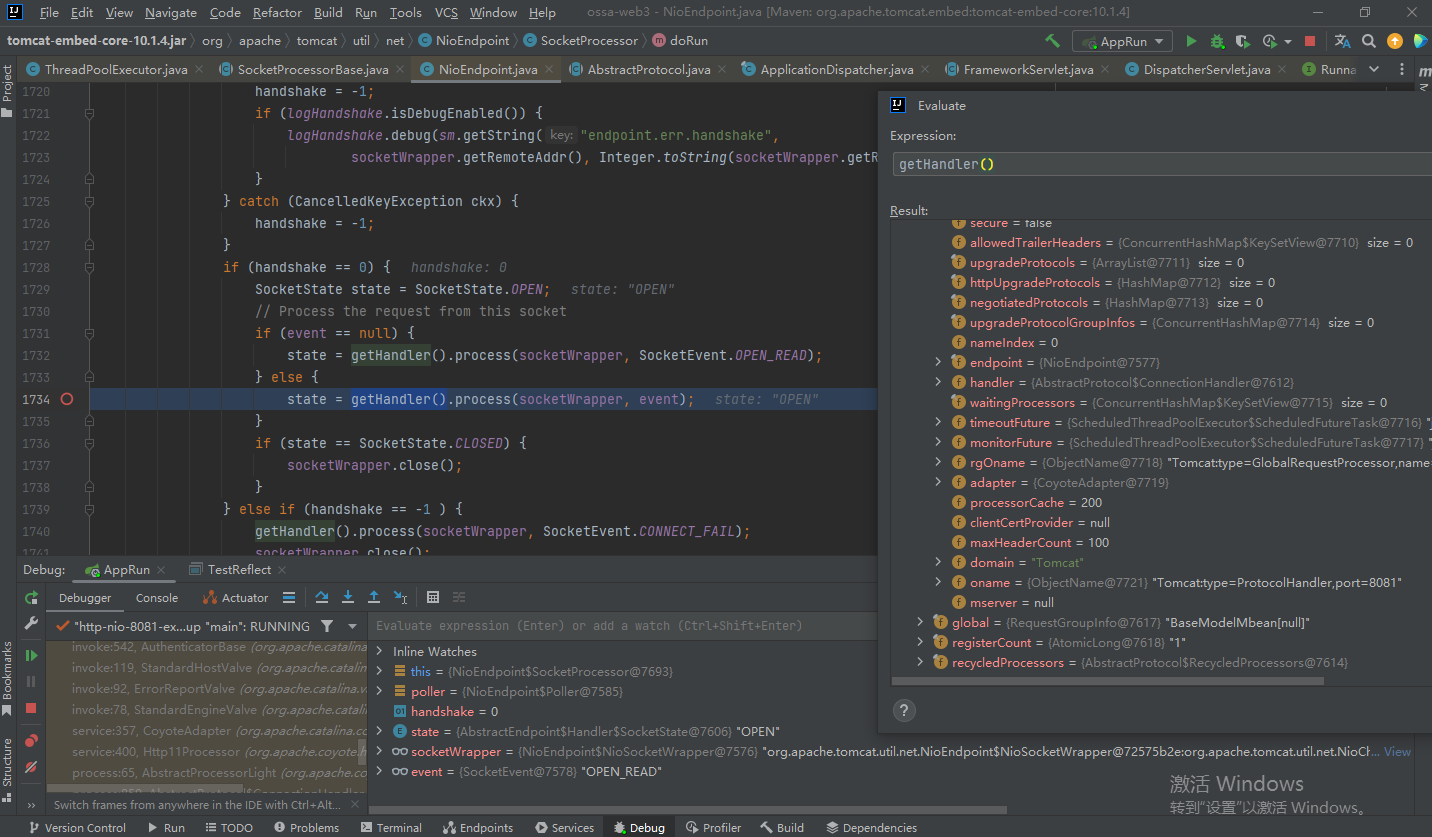The height and width of the screenshot is (837, 1432).
Task: Click the Debug bug icon in top toolbar
Action: [1217, 41]
